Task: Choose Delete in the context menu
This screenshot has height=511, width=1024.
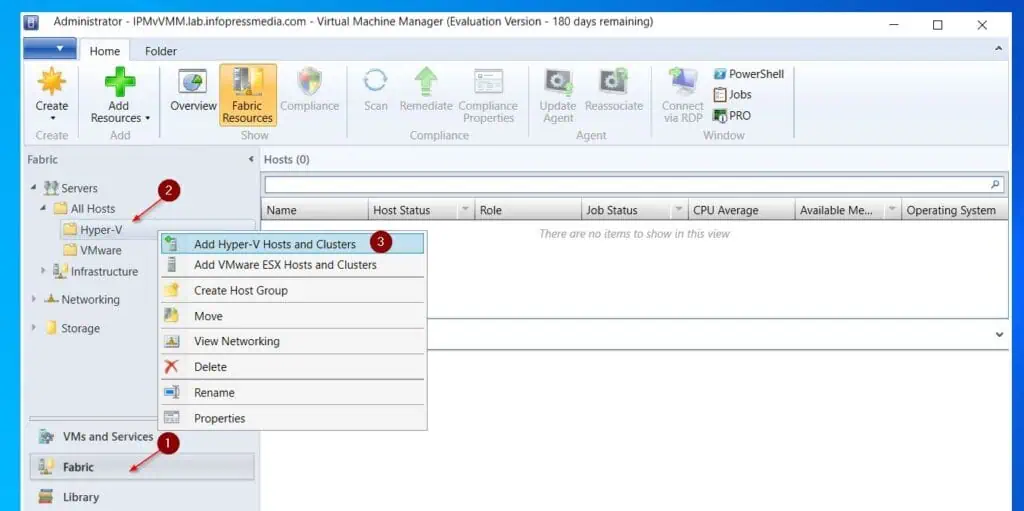Action: click(x=293, y=367)
